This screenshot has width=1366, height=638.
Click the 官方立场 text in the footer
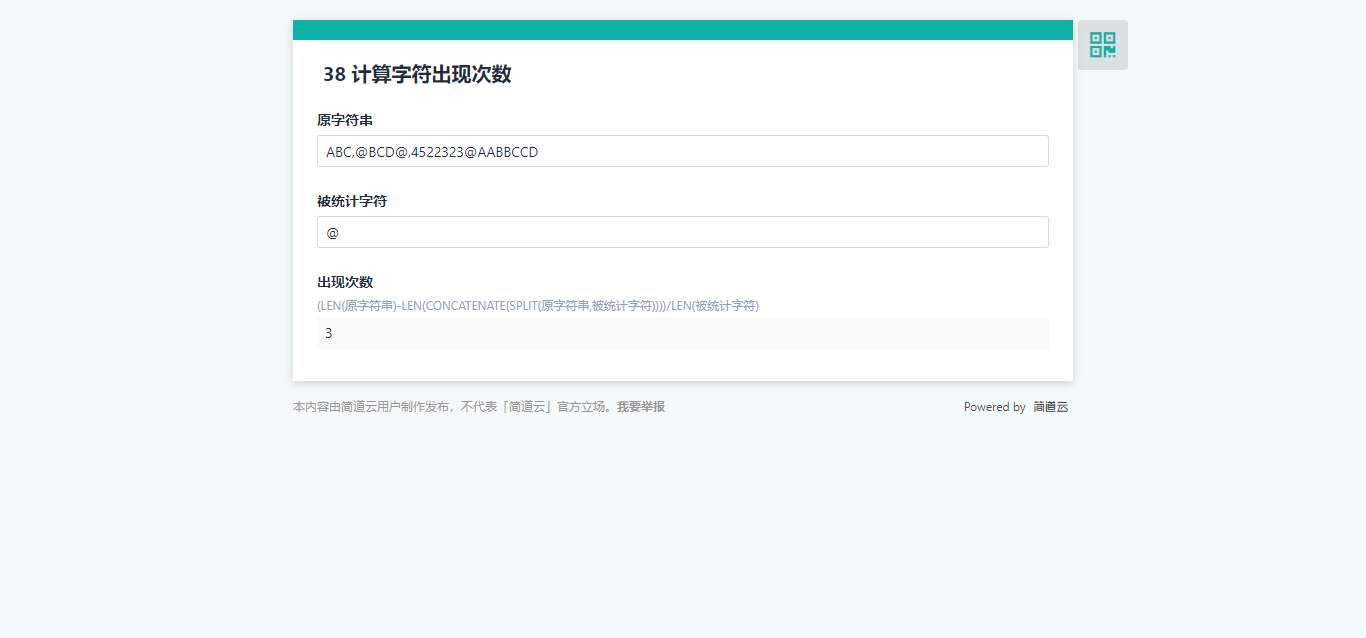click(x=581, y=407)
